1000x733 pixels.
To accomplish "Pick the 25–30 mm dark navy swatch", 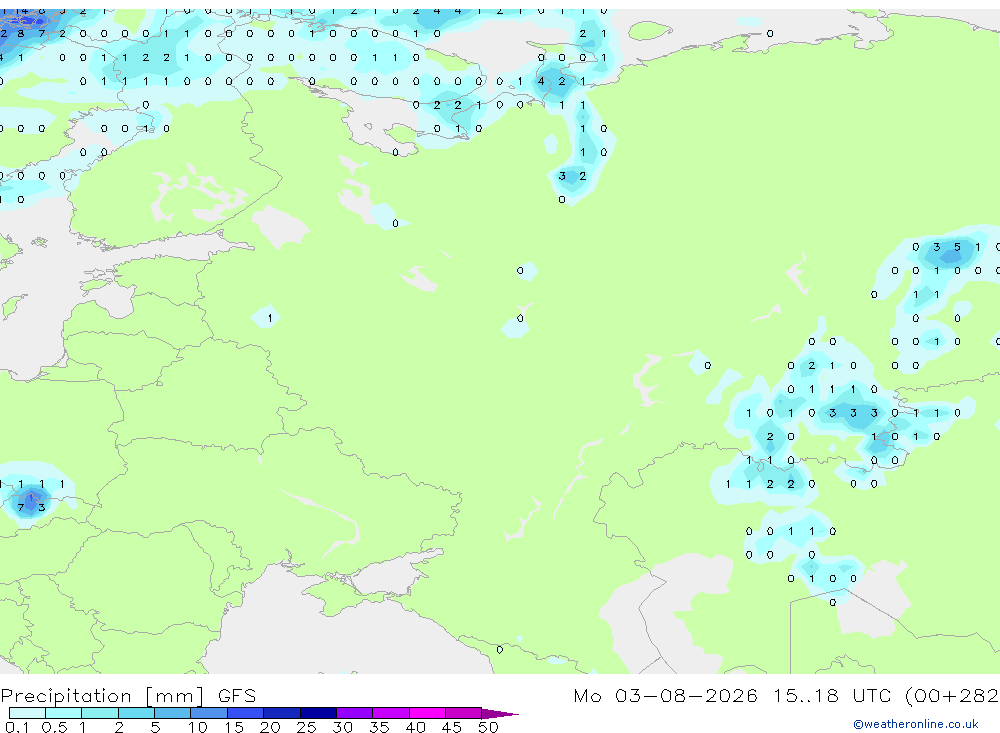I will point(318,713).
